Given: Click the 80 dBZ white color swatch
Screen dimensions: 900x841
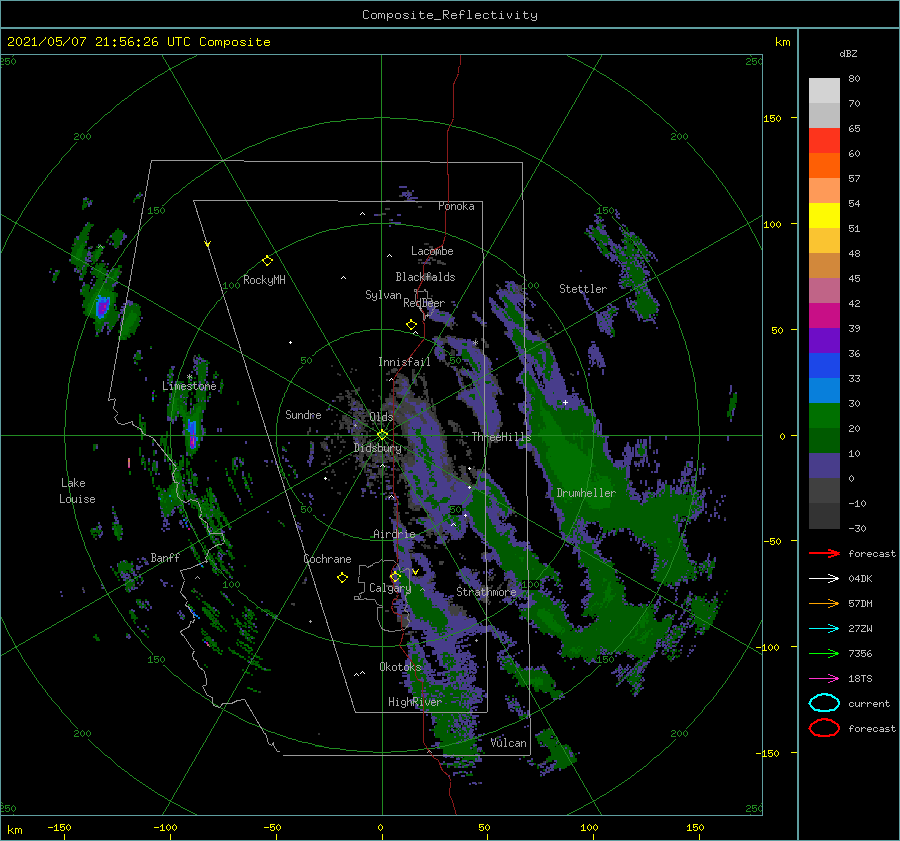Looking at the screenshot, I should coord(824,90).
